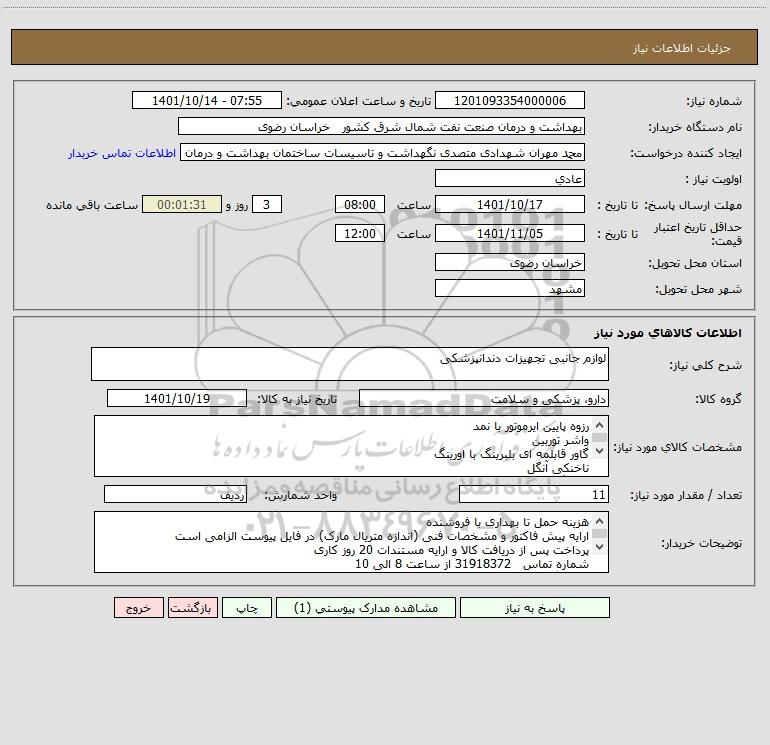Image resolution: width=770 pixels, height=745 pixels.
Task: Click delivery province field 'خراسان رضوی'
Action: point(510,263)
